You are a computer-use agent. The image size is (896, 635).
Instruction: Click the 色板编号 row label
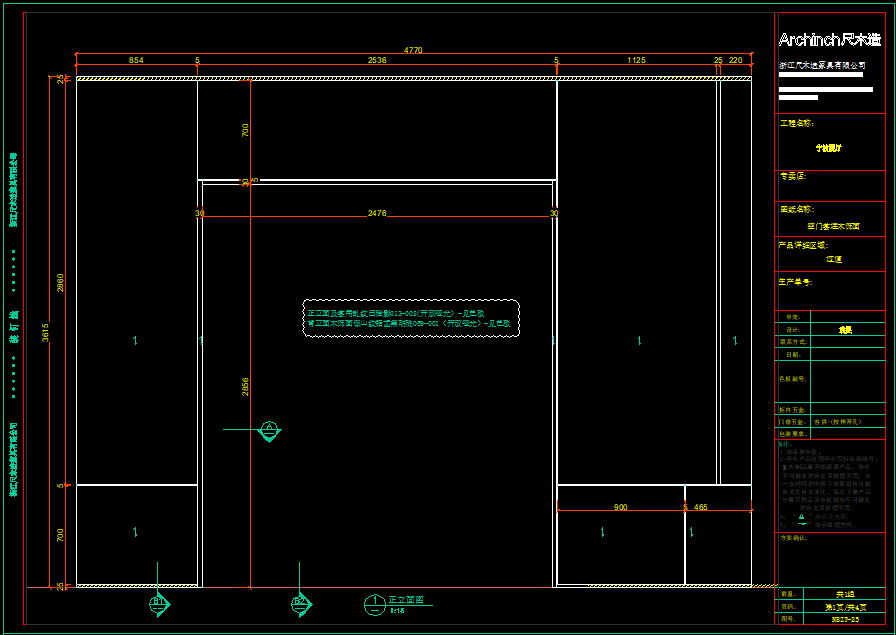(793, 378)
